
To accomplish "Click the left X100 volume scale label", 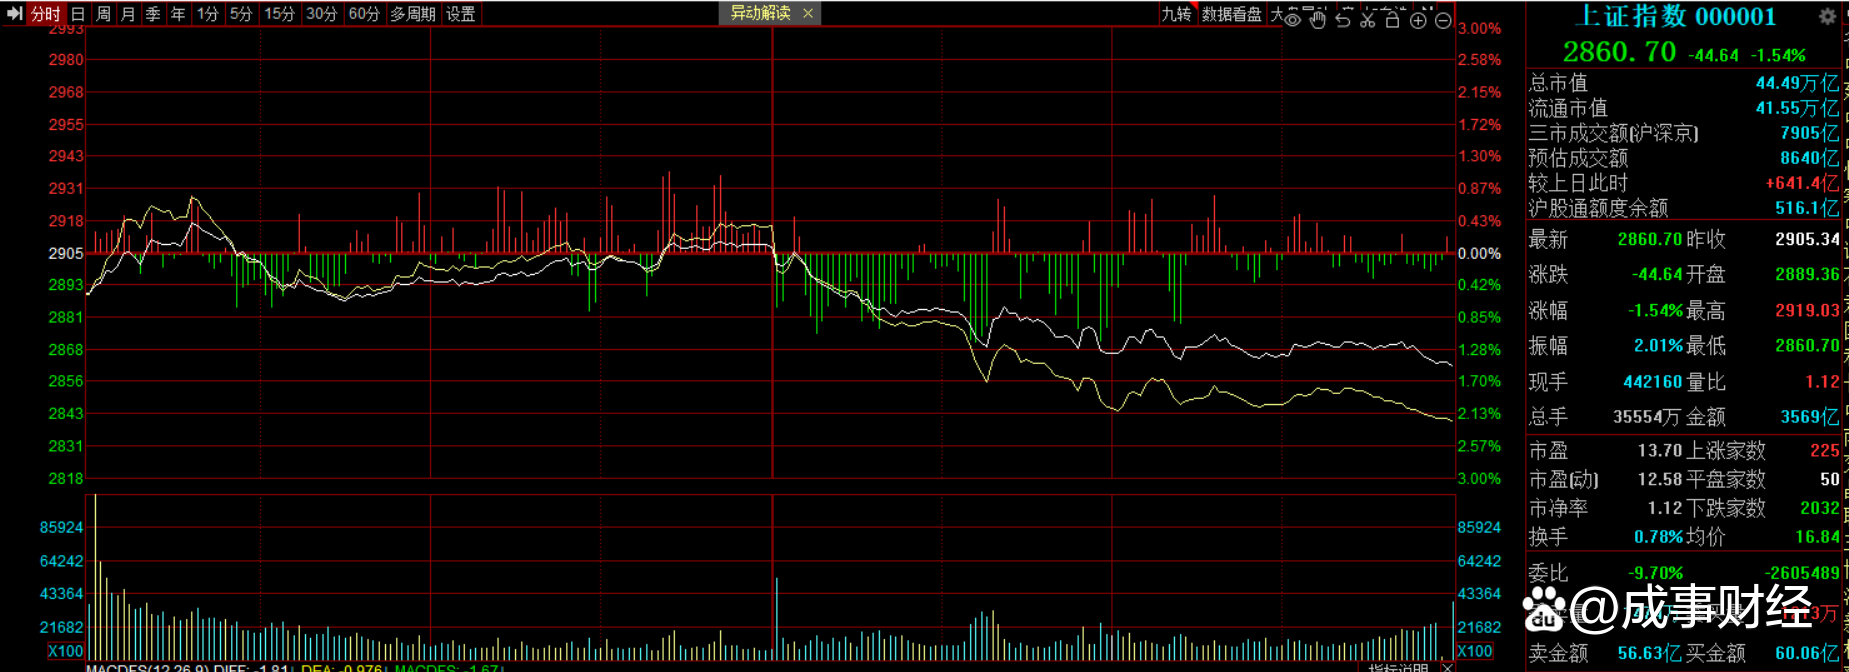I will point(66,651).
